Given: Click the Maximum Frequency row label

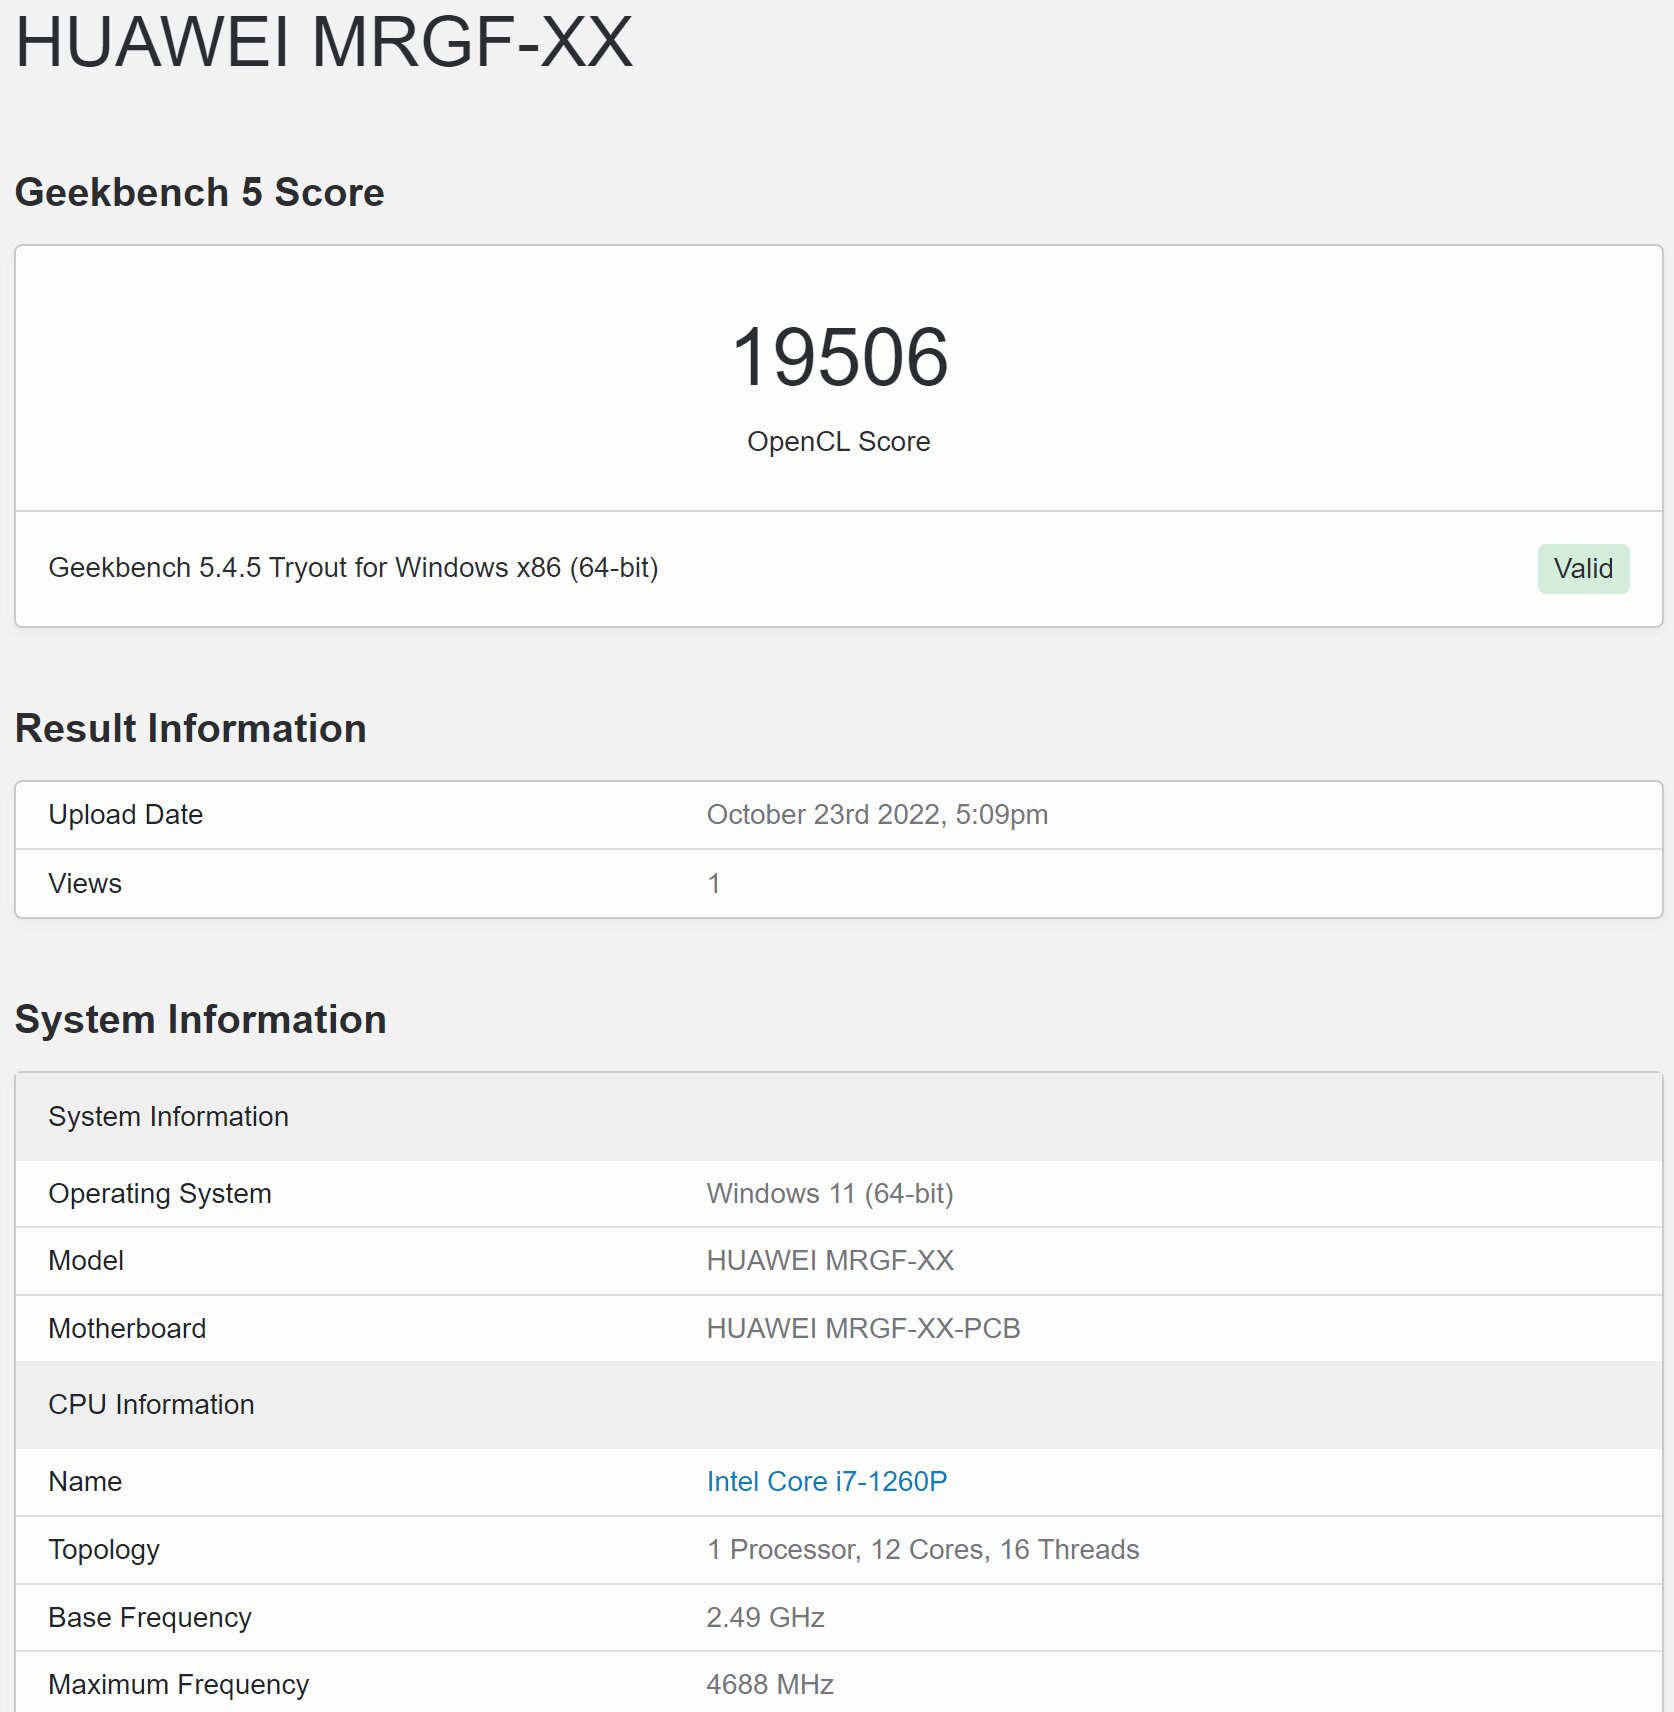Looking at the screenshot, I should click(x=179, y=1684).
